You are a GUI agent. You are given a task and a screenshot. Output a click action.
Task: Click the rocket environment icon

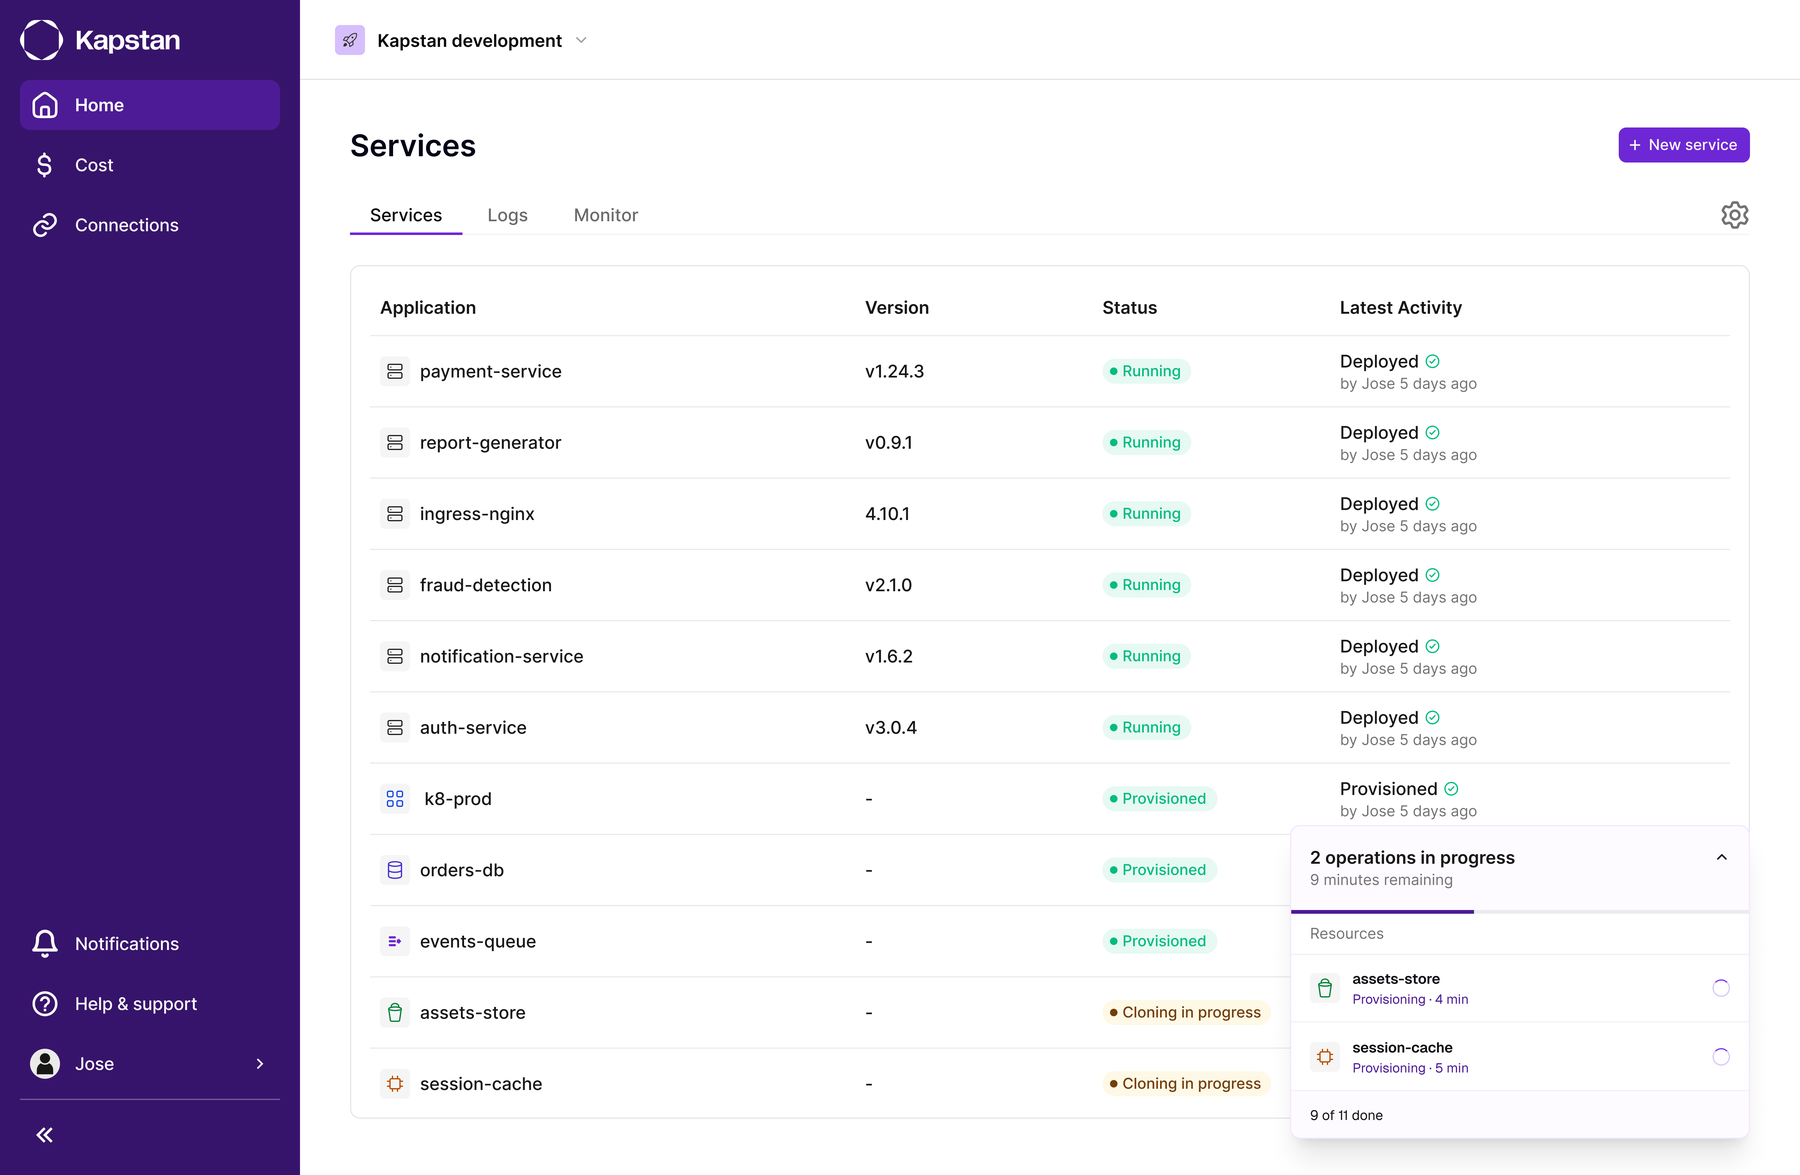point(350,40)
